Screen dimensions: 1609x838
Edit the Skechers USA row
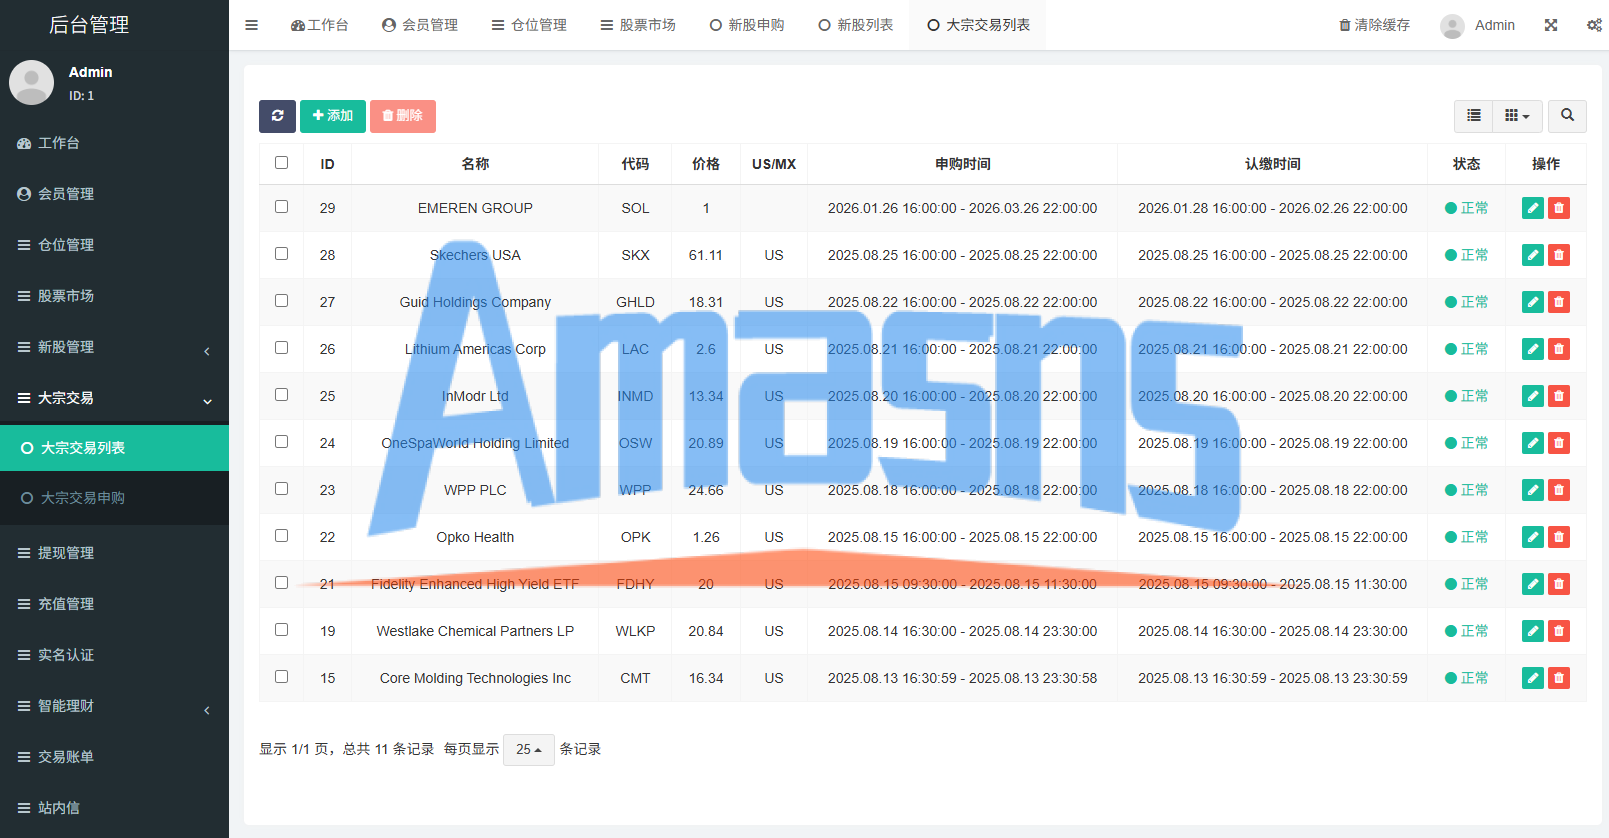click(1533, 255)
